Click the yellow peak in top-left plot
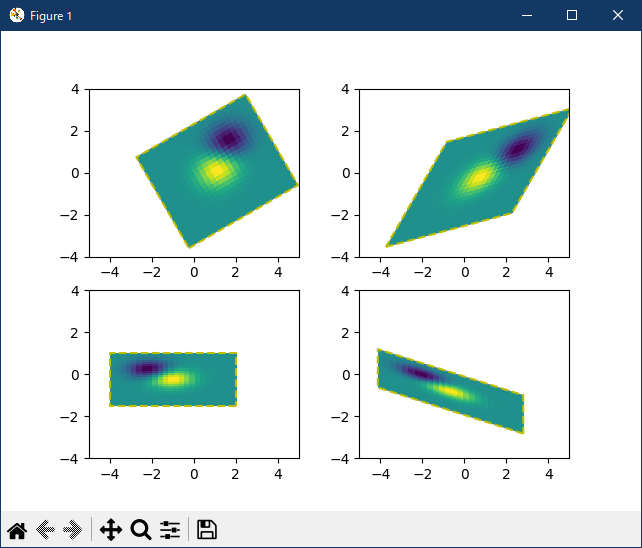This screenshot has width=642, height=548. click(216, 170)
